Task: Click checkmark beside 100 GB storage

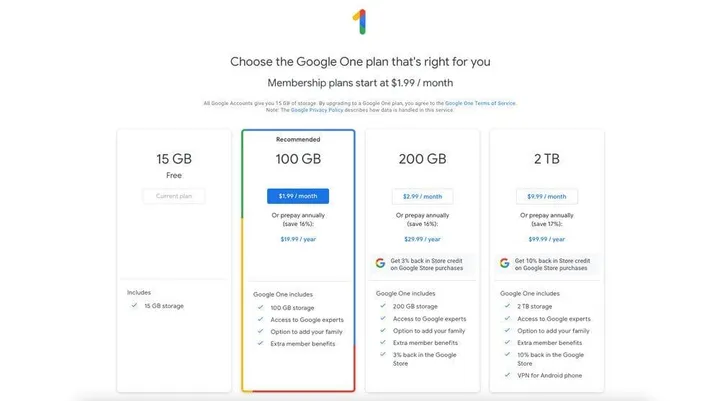Action: coord(258,307)
